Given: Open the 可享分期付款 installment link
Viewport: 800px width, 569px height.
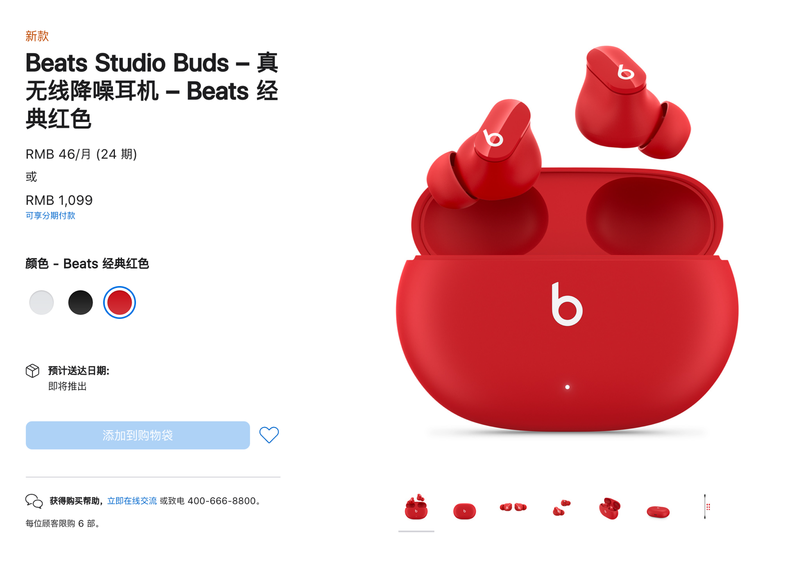Looking at the screenshot, I should [51, 215].
